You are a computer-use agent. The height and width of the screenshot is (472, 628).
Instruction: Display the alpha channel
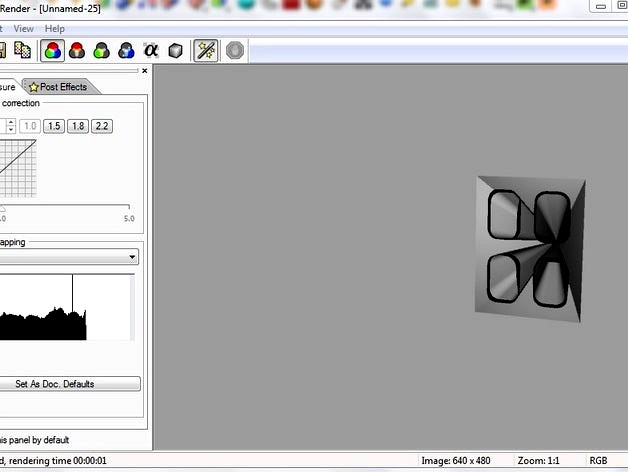[x=151, y=50]
